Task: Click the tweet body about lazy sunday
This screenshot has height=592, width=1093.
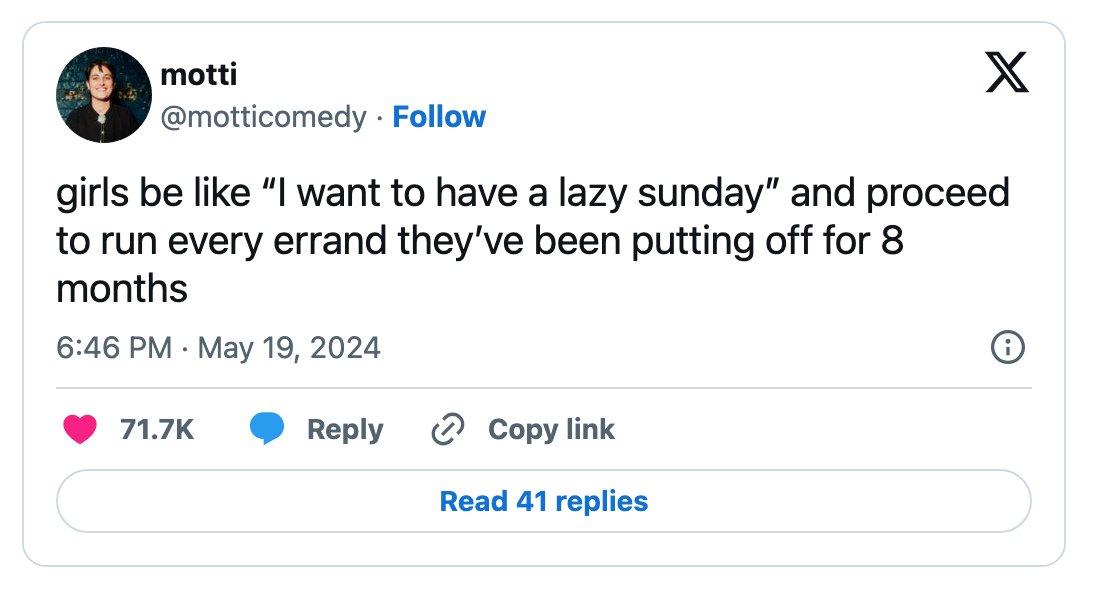Action: [533, 241]
